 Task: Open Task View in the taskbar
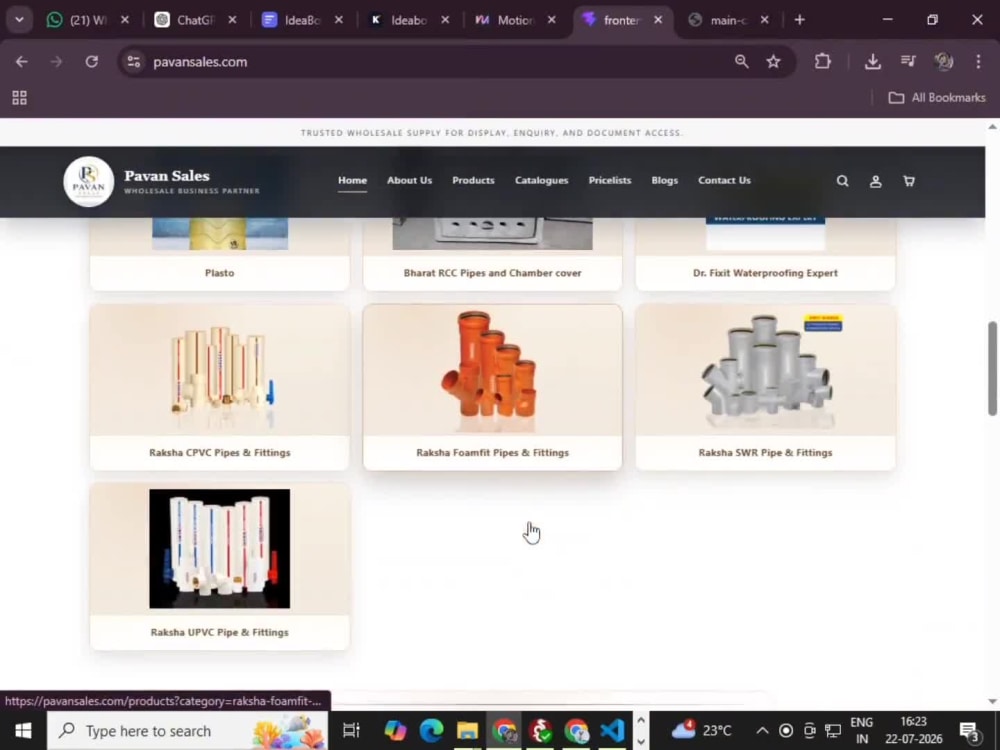coord(351,730)
